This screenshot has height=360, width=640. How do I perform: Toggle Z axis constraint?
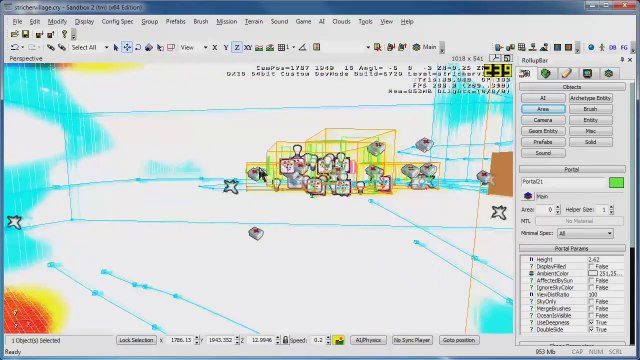(x=237, y=48)
